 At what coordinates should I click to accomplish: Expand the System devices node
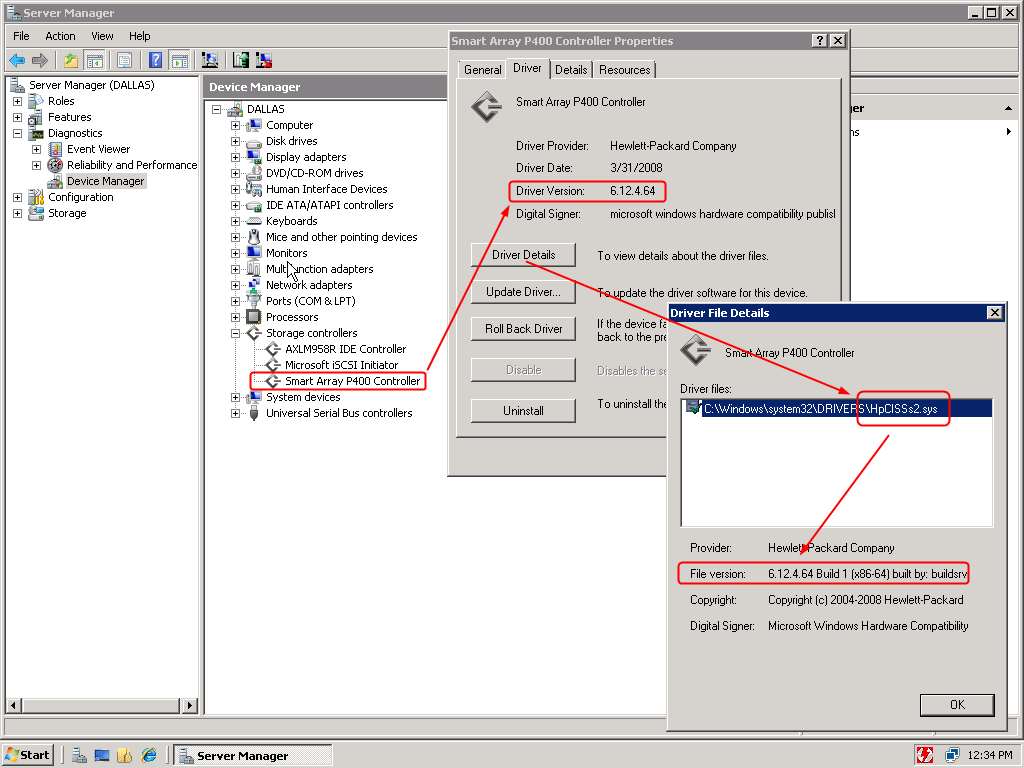click(x=235, y=397)
